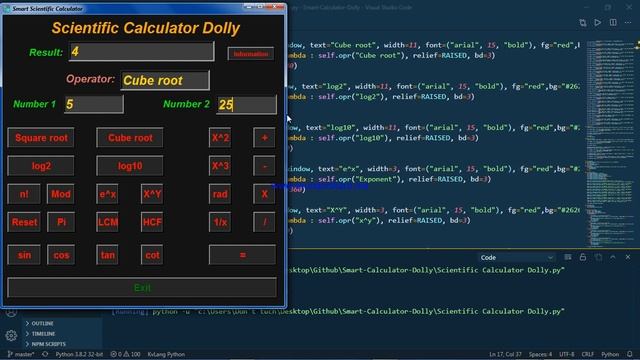Click the rad conversion button
Viewport: 640px width, 360px height.
pyautogui.click(x=220, y=194)
